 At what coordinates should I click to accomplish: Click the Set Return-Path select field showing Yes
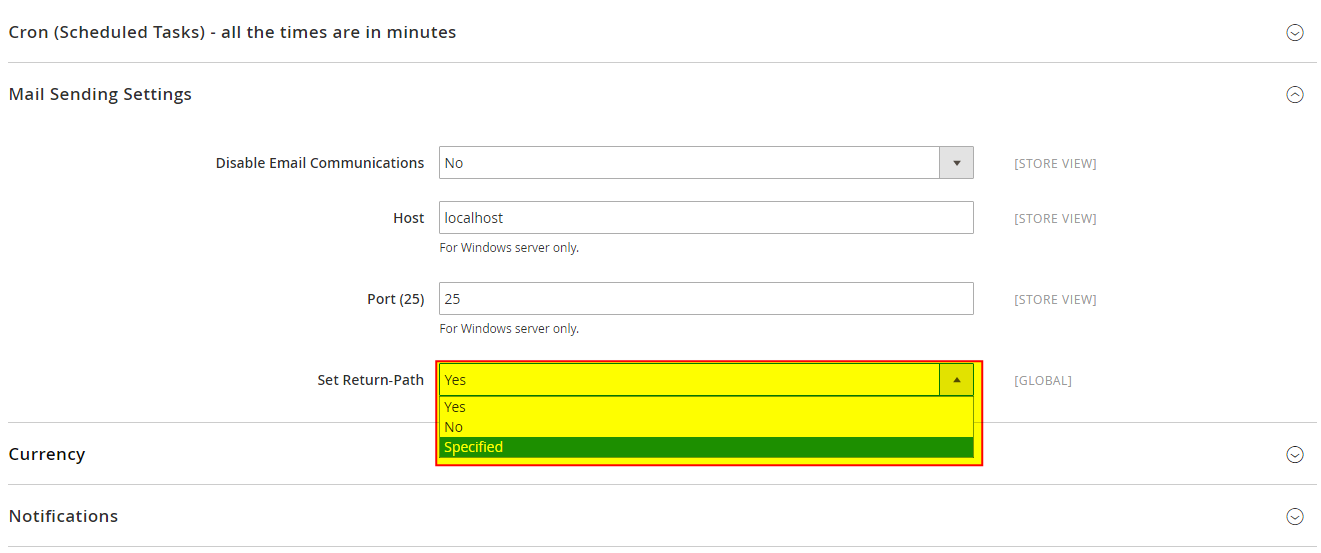pyautogui.click(x=690, y=380)
